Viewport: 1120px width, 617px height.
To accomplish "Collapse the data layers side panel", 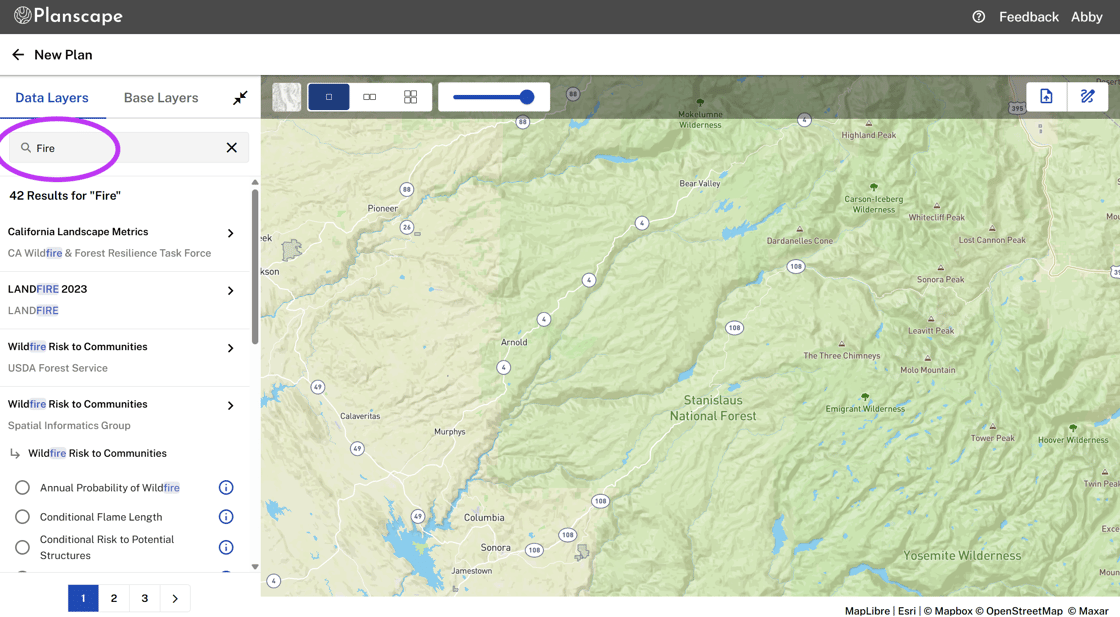I will [240, 98].
